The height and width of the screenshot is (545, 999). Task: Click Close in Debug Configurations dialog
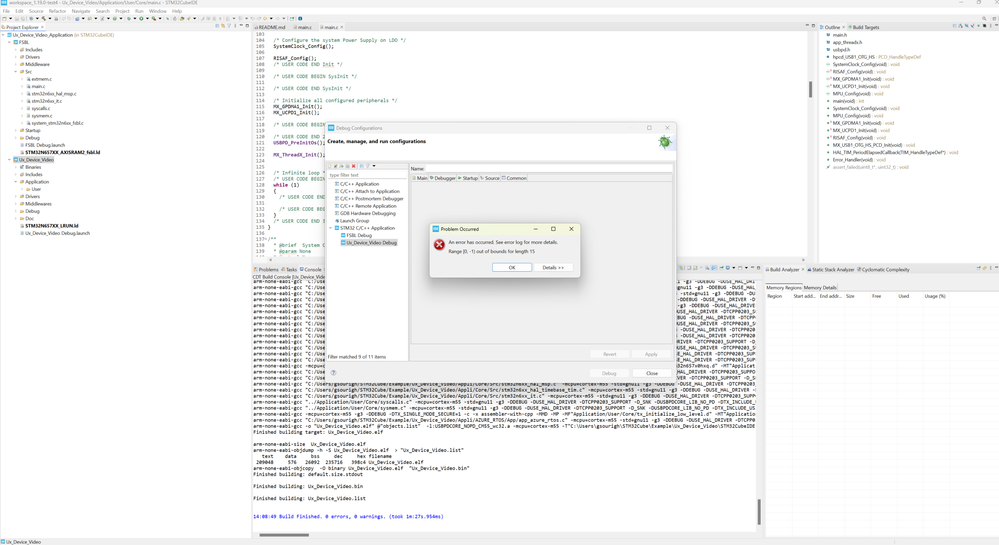tap(652, 373)
